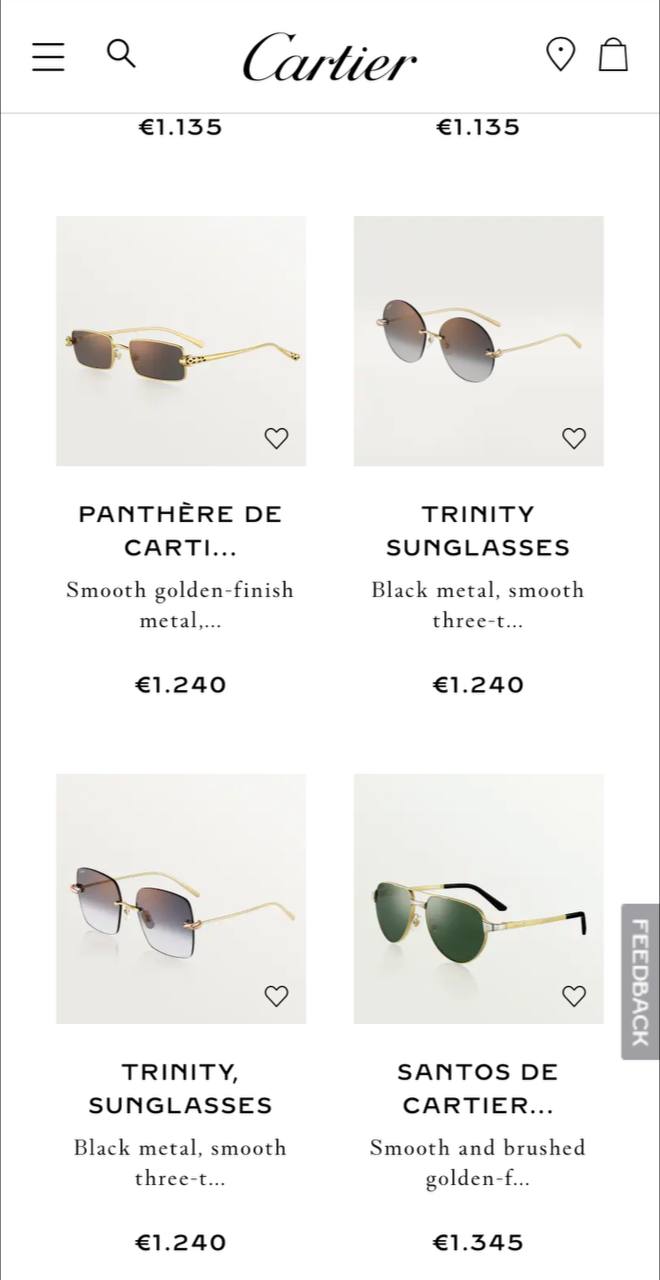Go to the Cartier logo homepage
Image resolution: width=660 pixels, height=1280 pixels.
pyautogui.click(x=329, y=58)
